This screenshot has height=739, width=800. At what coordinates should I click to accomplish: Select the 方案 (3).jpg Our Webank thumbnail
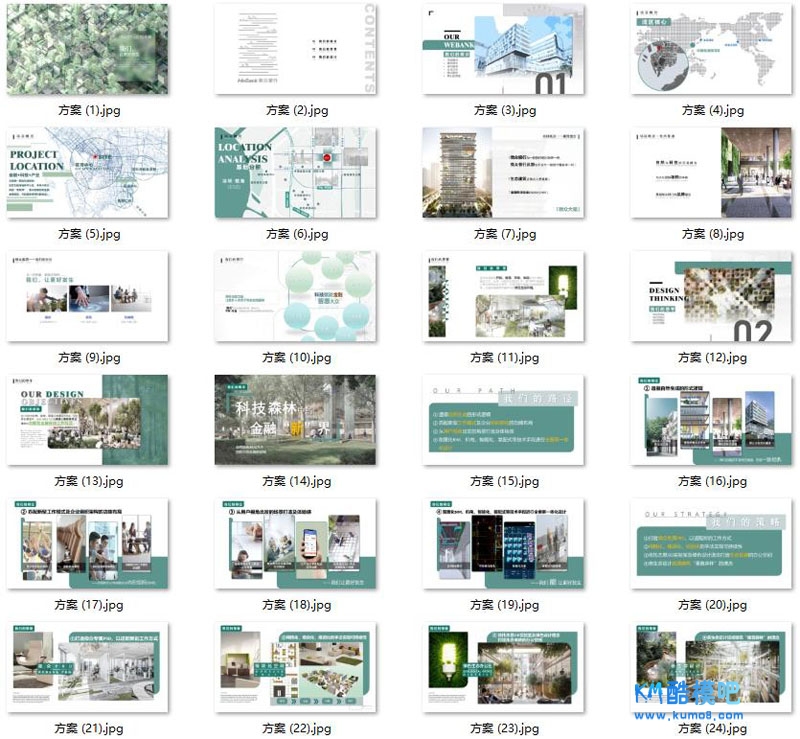pyautogui.click(x=504, y=49)
